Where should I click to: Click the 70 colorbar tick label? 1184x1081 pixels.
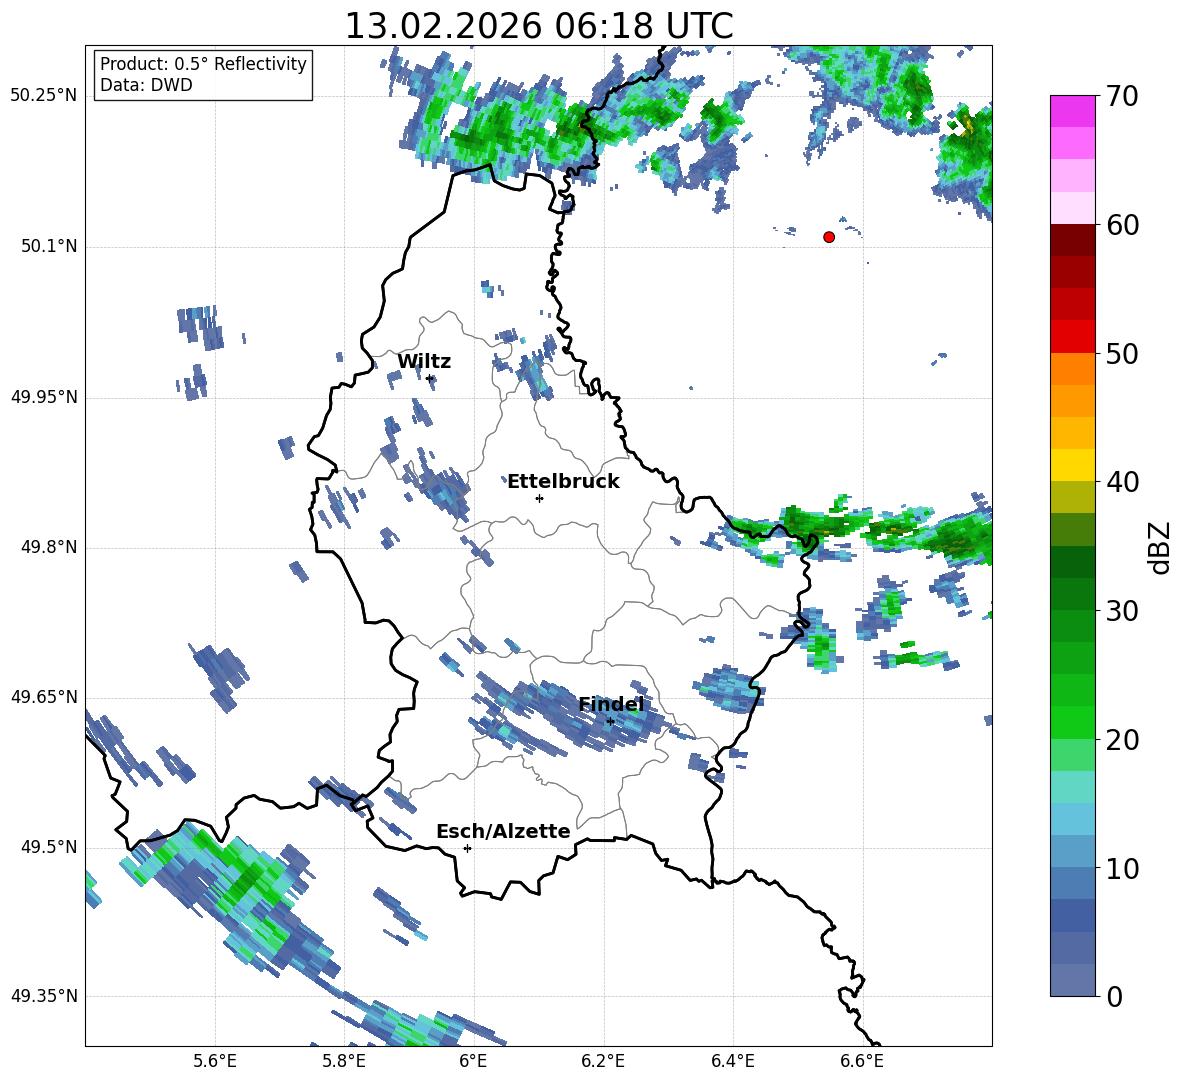(x=1122, y=96)
